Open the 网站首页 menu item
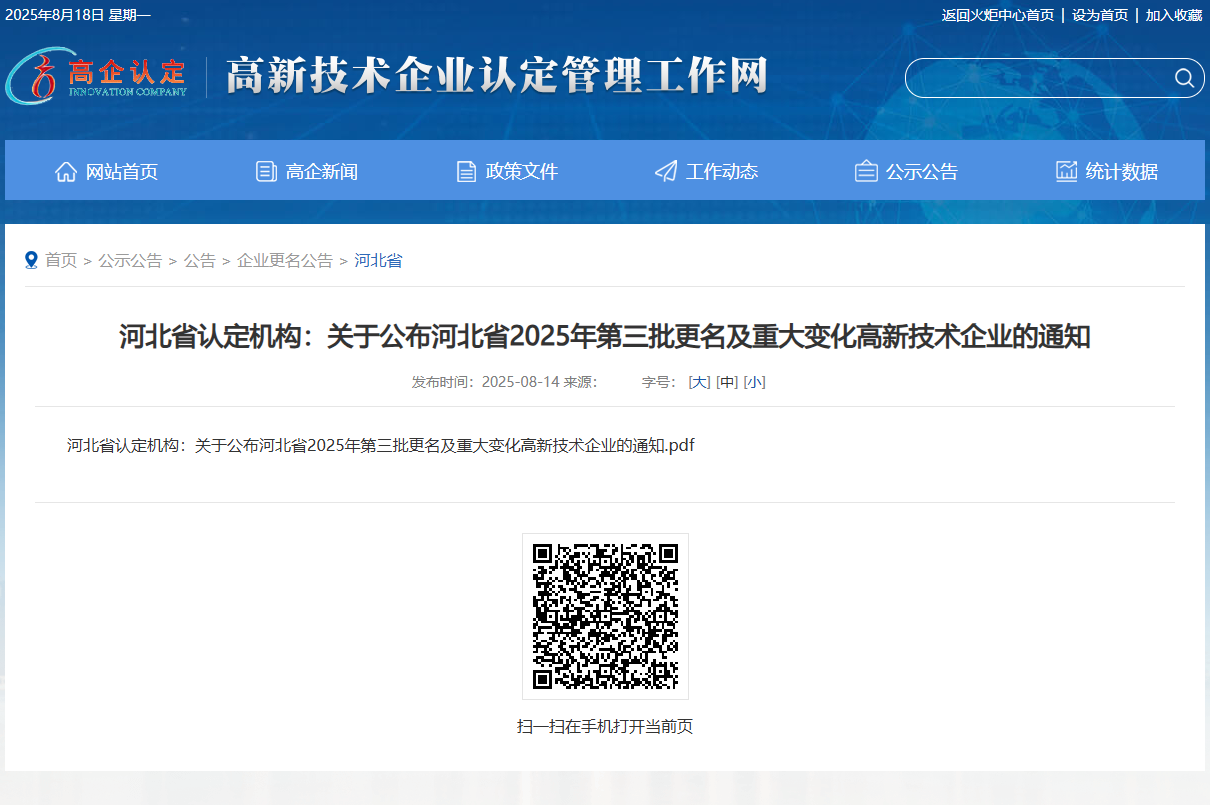 tap(106, 171)
